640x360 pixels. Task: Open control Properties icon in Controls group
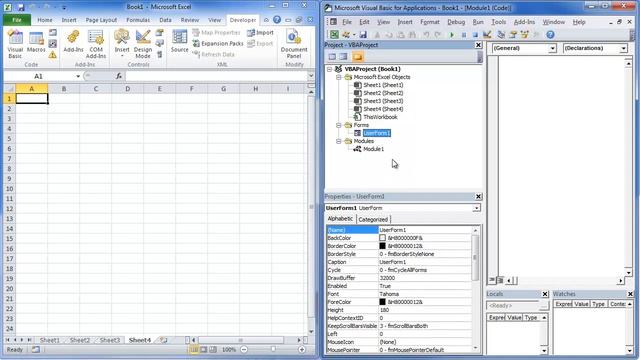click(160, 33)
